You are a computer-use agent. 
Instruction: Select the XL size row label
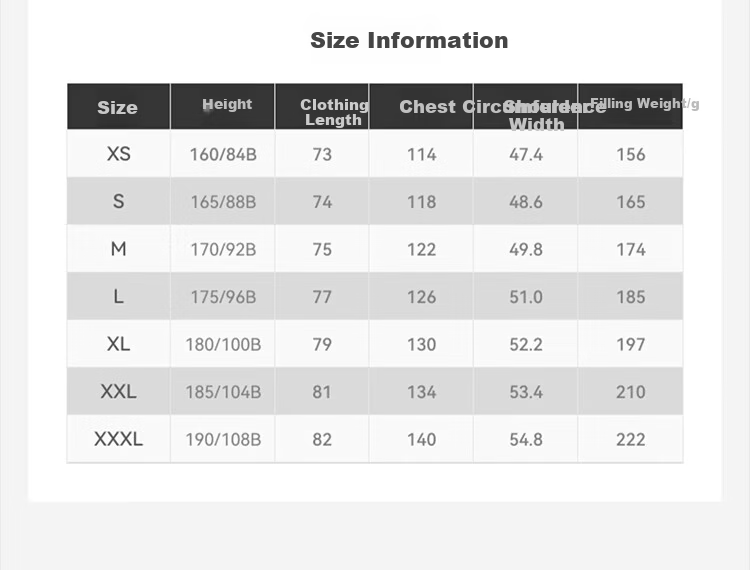pos(119,344)
